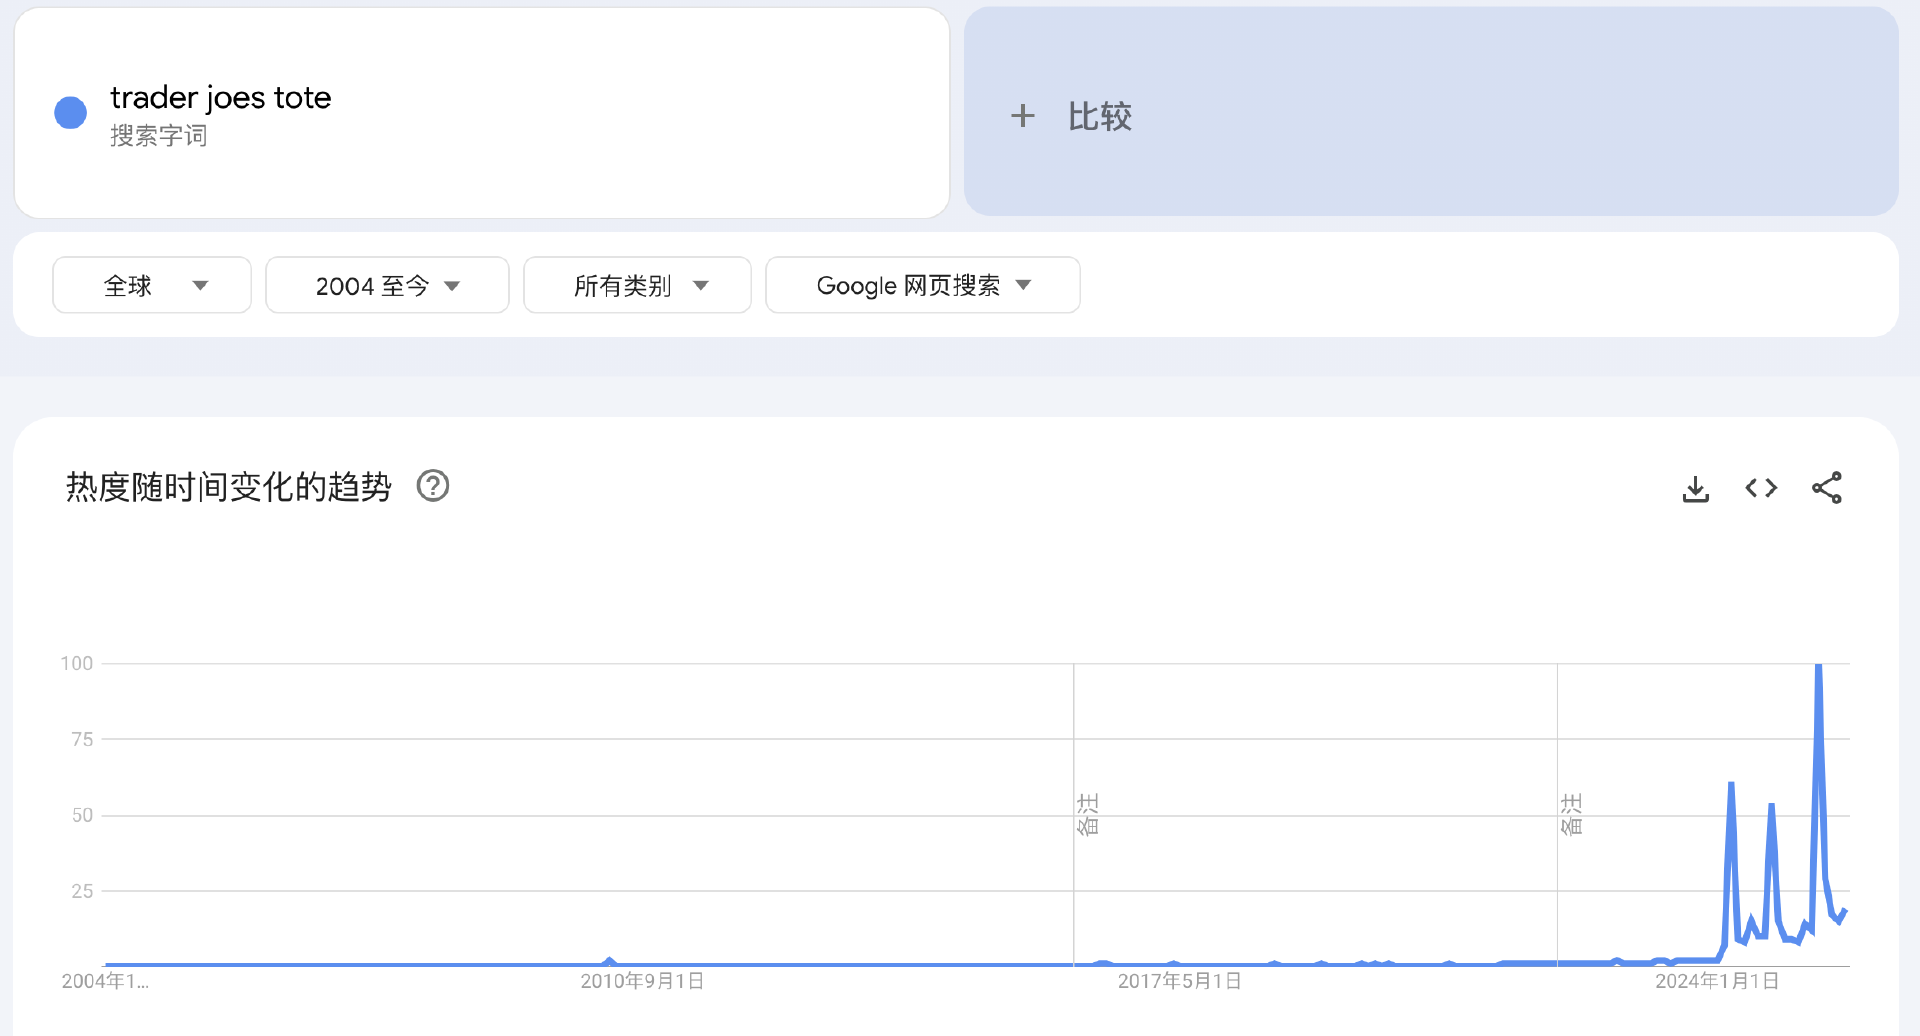Click the 备注 note marker near 2024
This screenshot has height=1036, width=1920.
pyautogui.click(x=1571, y=815)
